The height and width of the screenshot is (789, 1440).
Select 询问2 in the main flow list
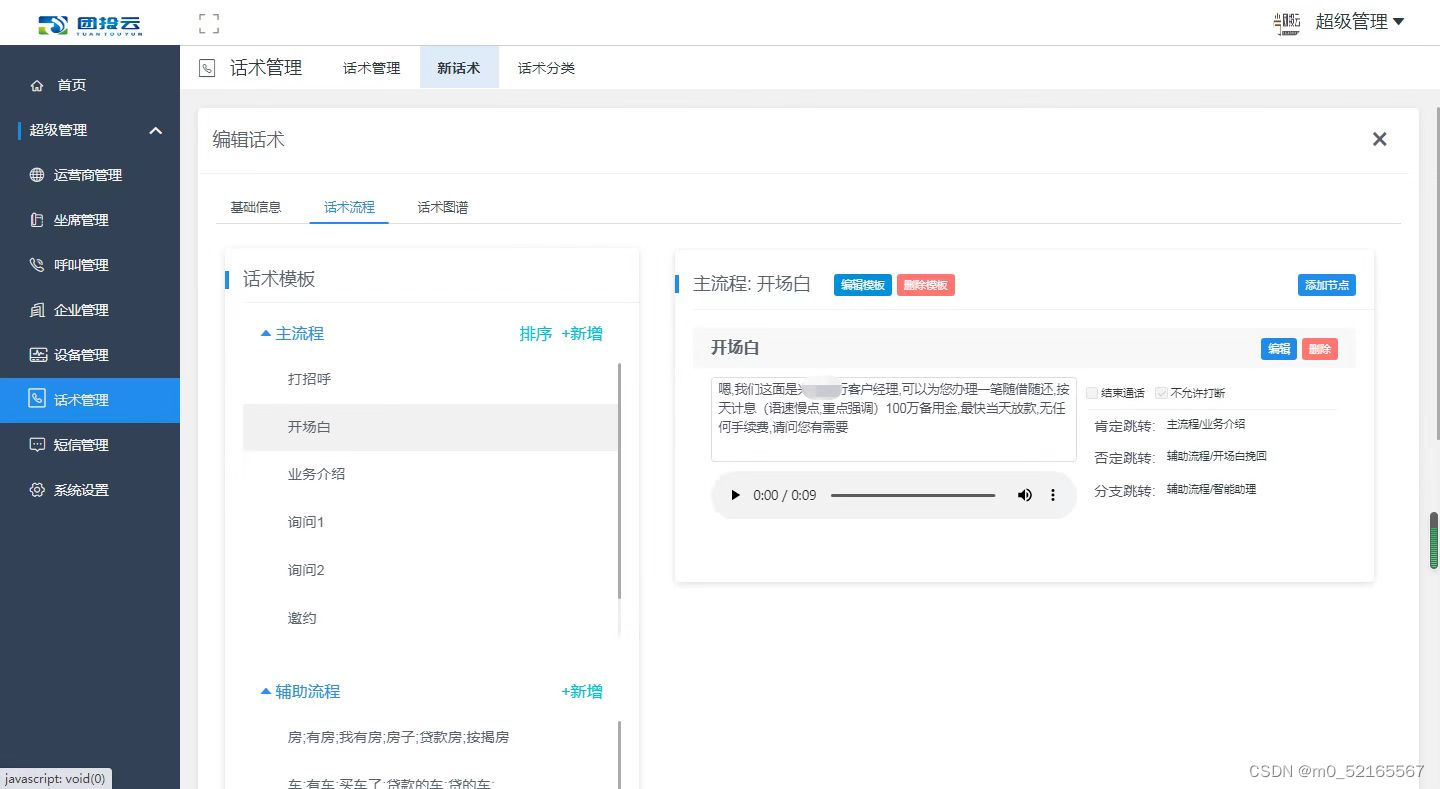430,570
